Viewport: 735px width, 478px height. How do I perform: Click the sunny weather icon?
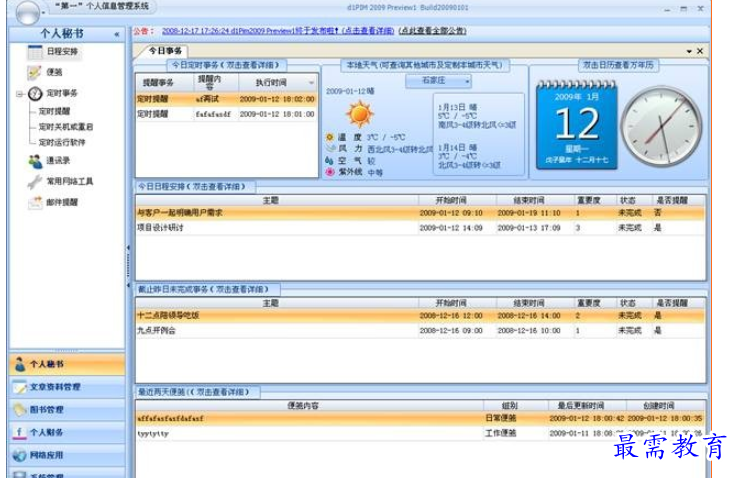360,114
